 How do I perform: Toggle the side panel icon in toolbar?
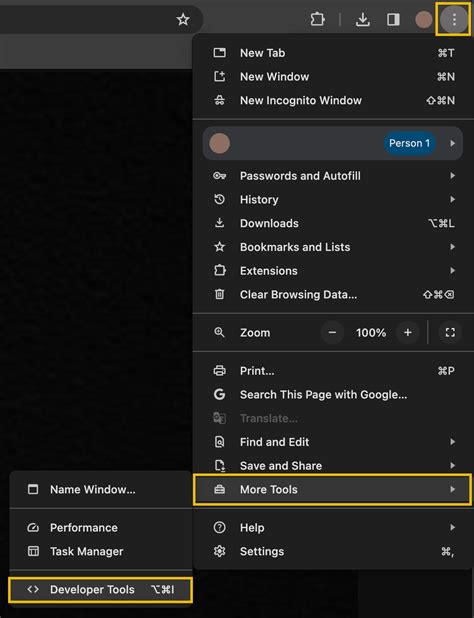[393, 19]
